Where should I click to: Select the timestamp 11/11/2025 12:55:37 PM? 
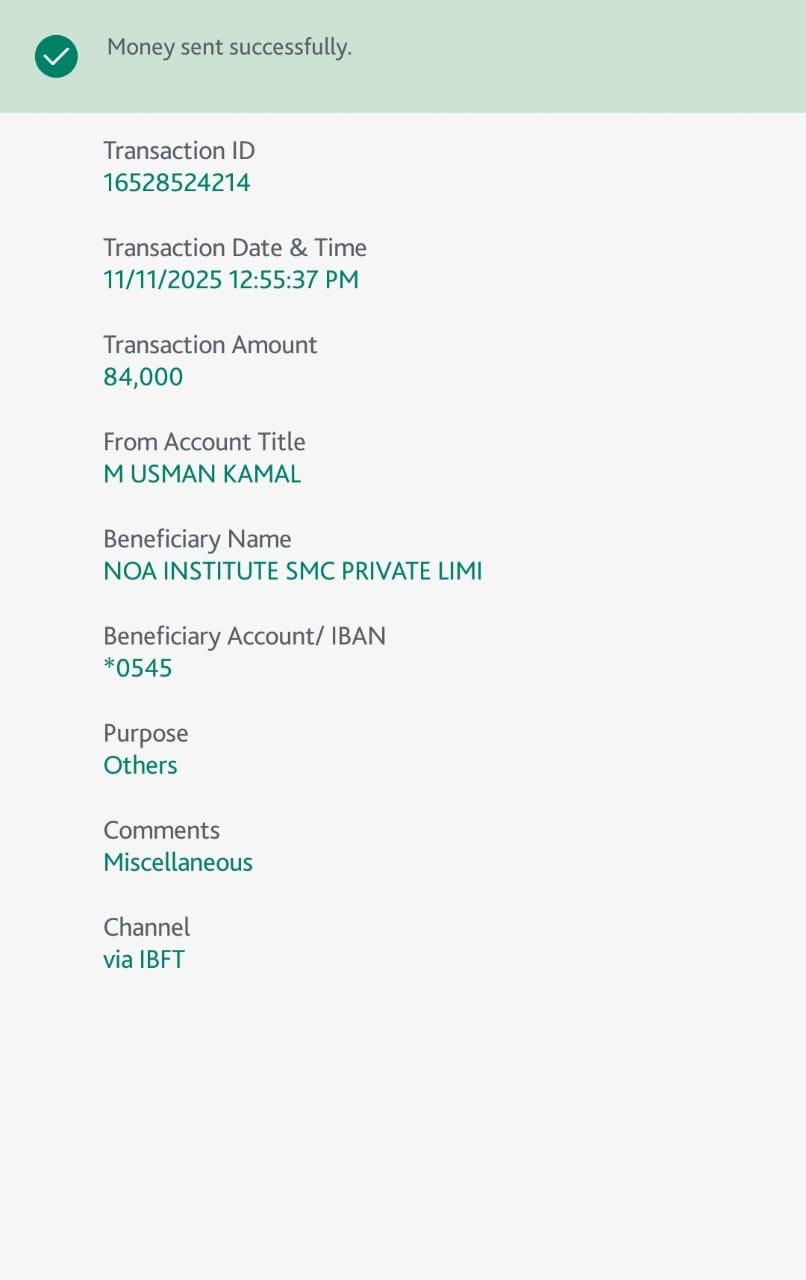tap(231, 280)
